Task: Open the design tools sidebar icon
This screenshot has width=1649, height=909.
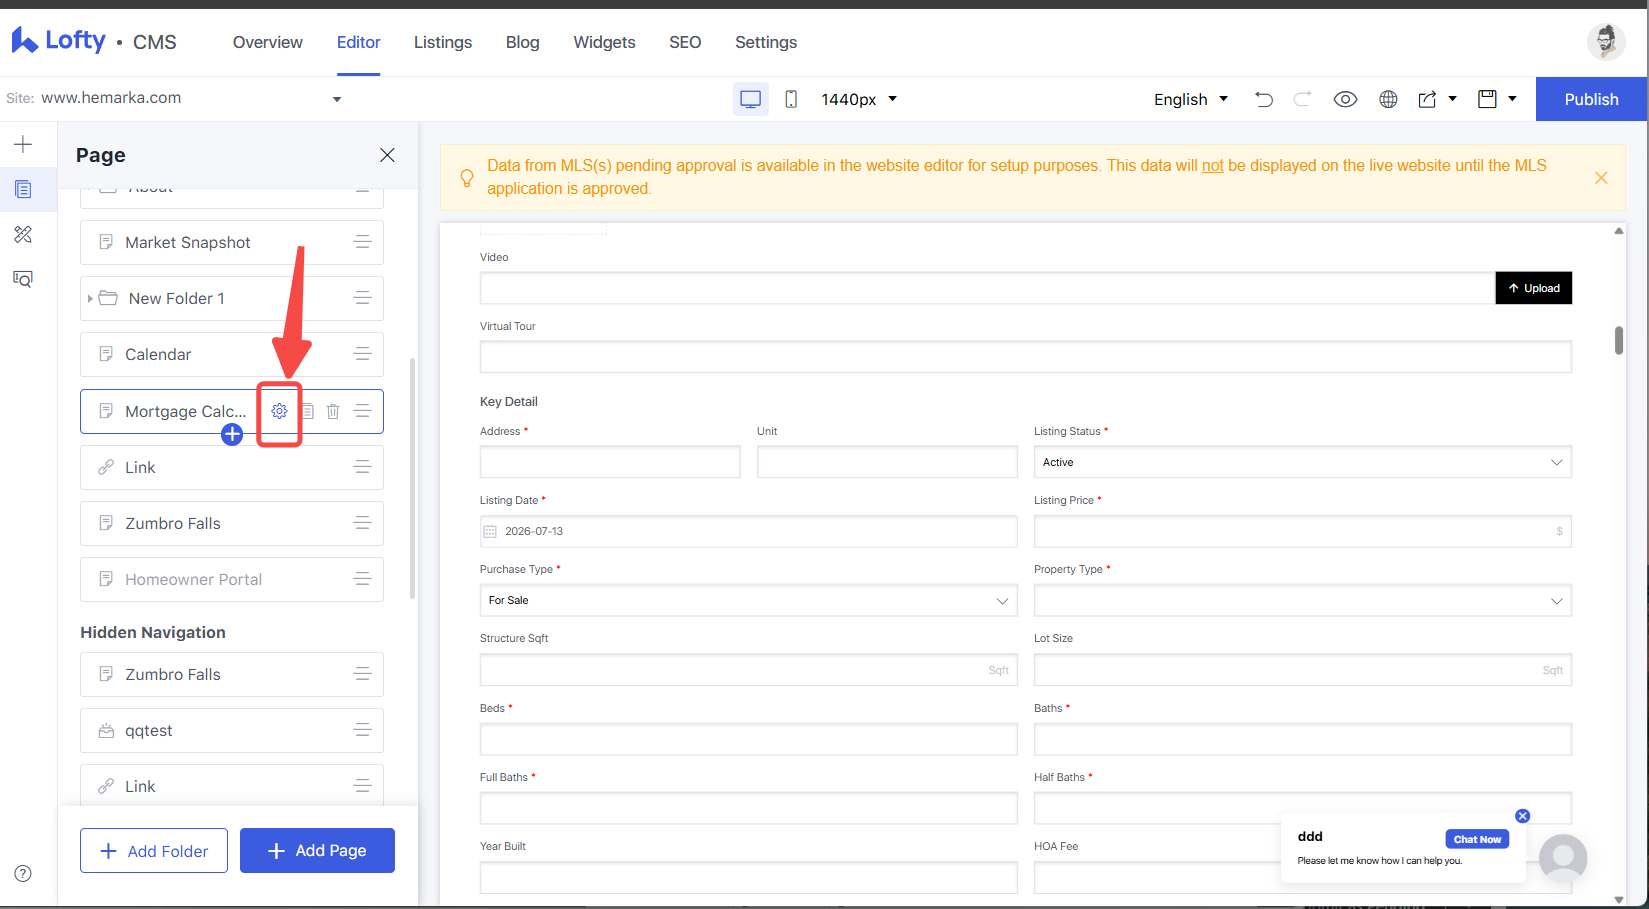Action: click(23, 234)
